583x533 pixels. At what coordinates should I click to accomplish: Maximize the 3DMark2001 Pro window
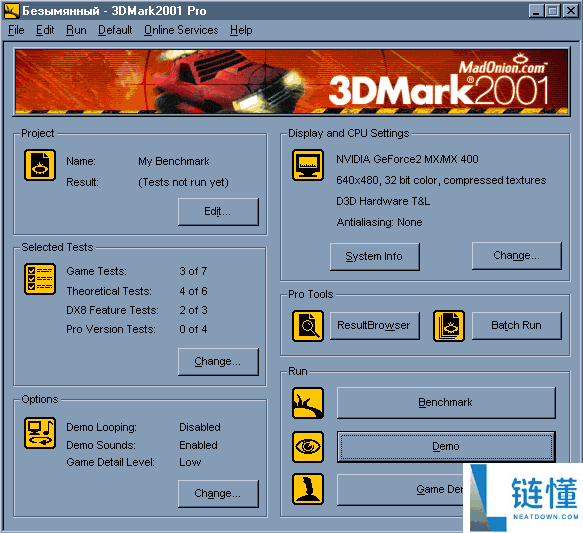(x=553, y=11)
